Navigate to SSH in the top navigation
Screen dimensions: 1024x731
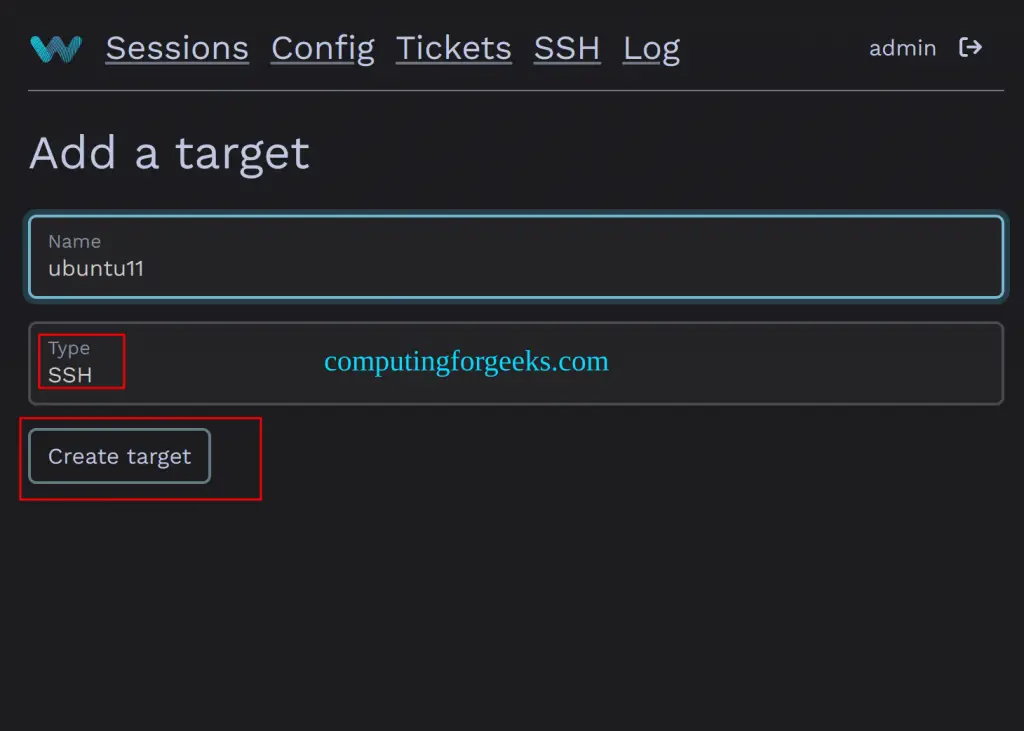[567, 48]
